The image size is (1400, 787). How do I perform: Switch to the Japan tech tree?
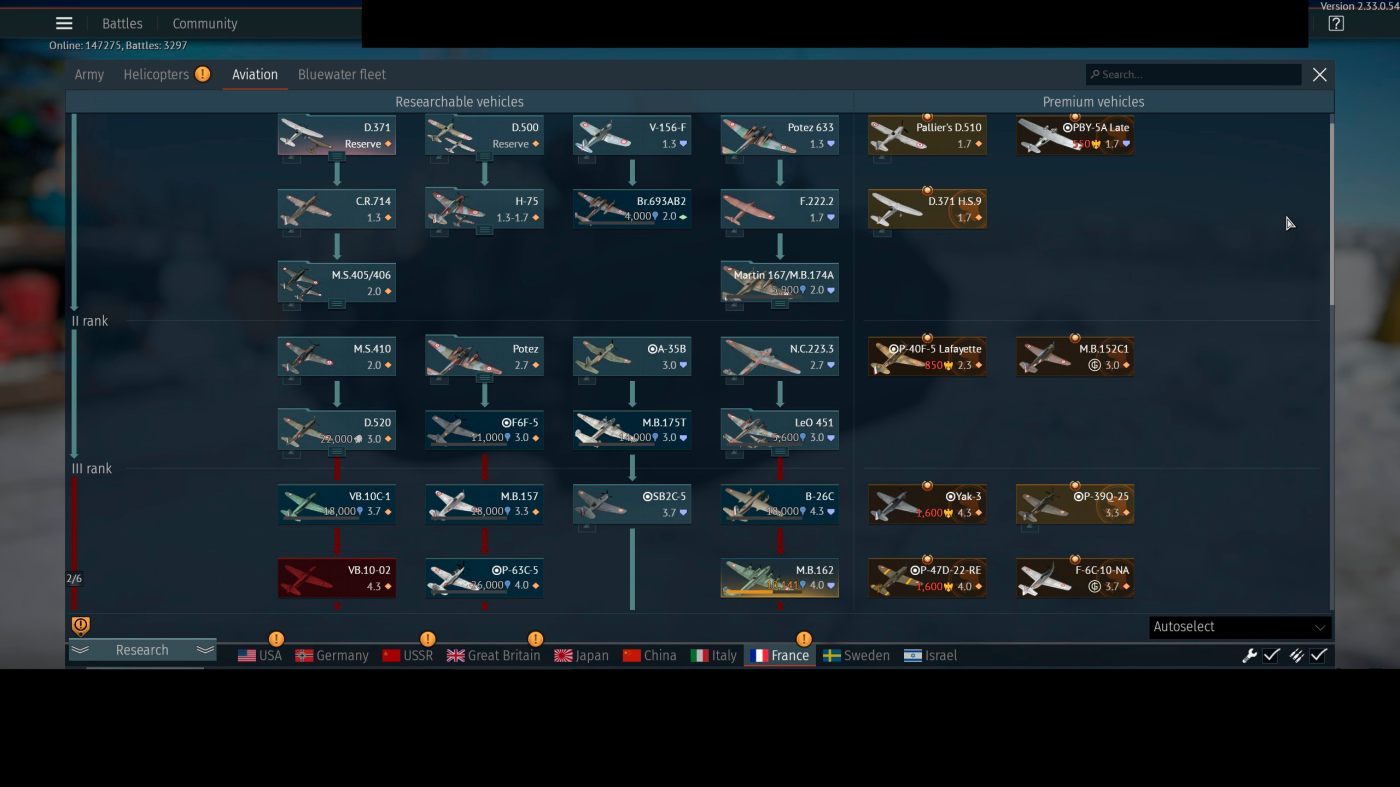pos(582,656)
